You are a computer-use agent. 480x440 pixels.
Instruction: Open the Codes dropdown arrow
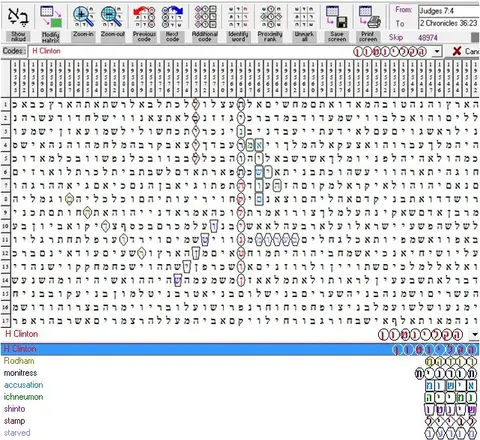(437, 52)
